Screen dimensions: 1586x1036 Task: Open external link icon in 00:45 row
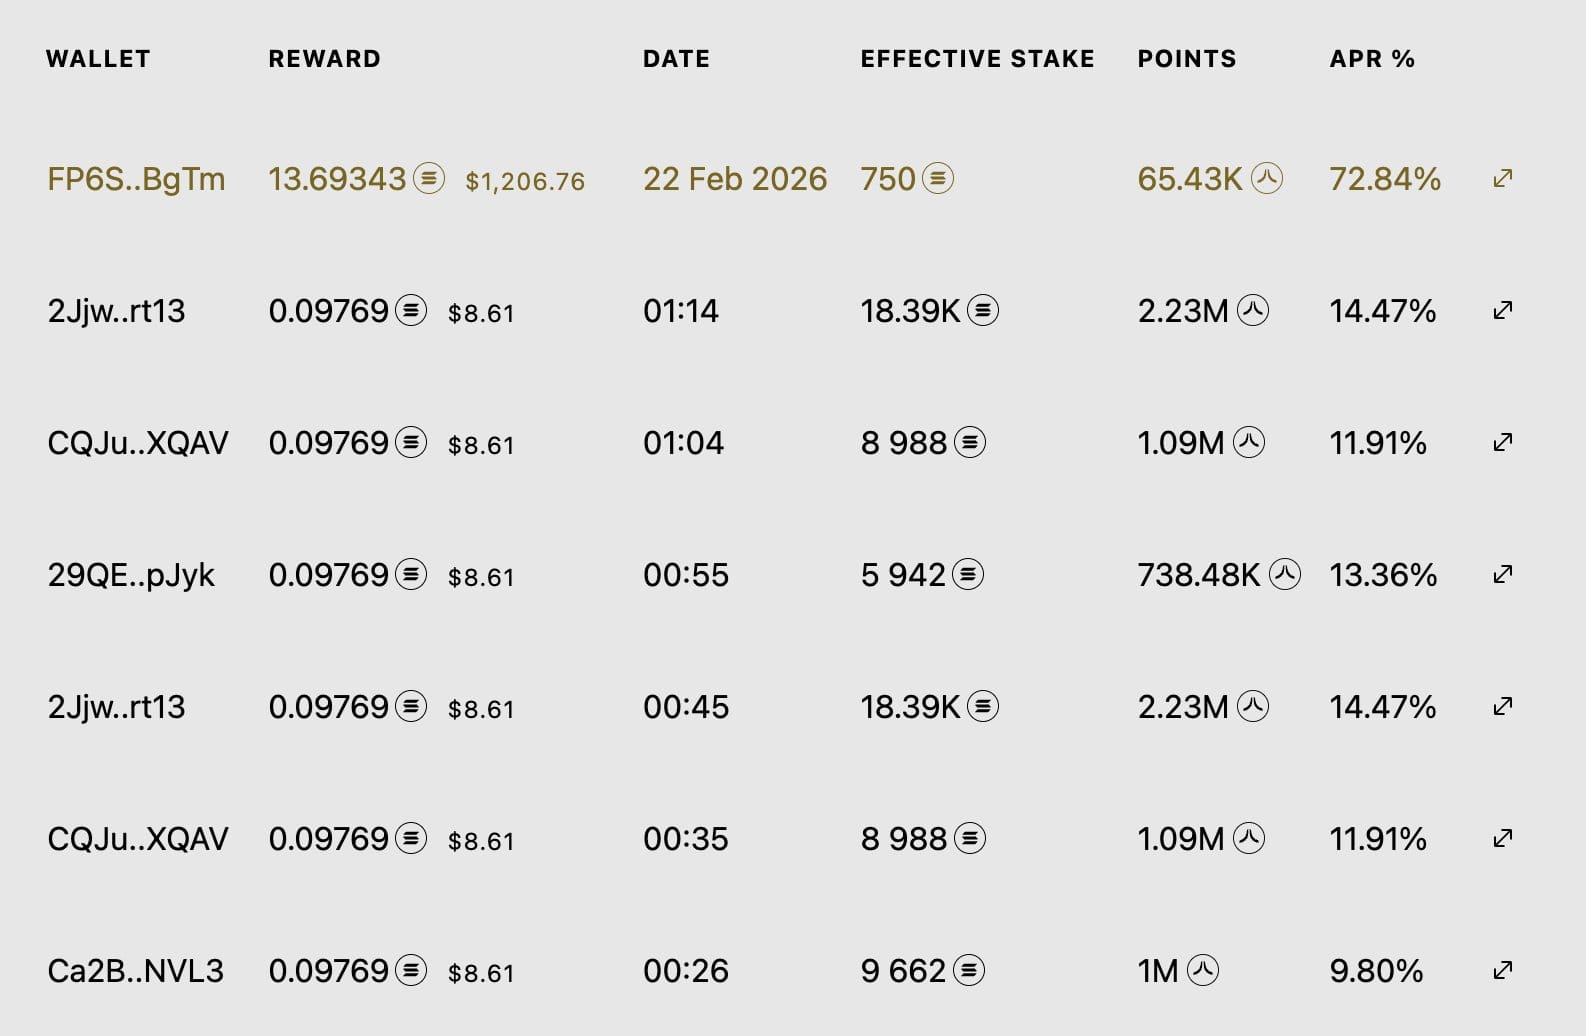pos(1502,707)
